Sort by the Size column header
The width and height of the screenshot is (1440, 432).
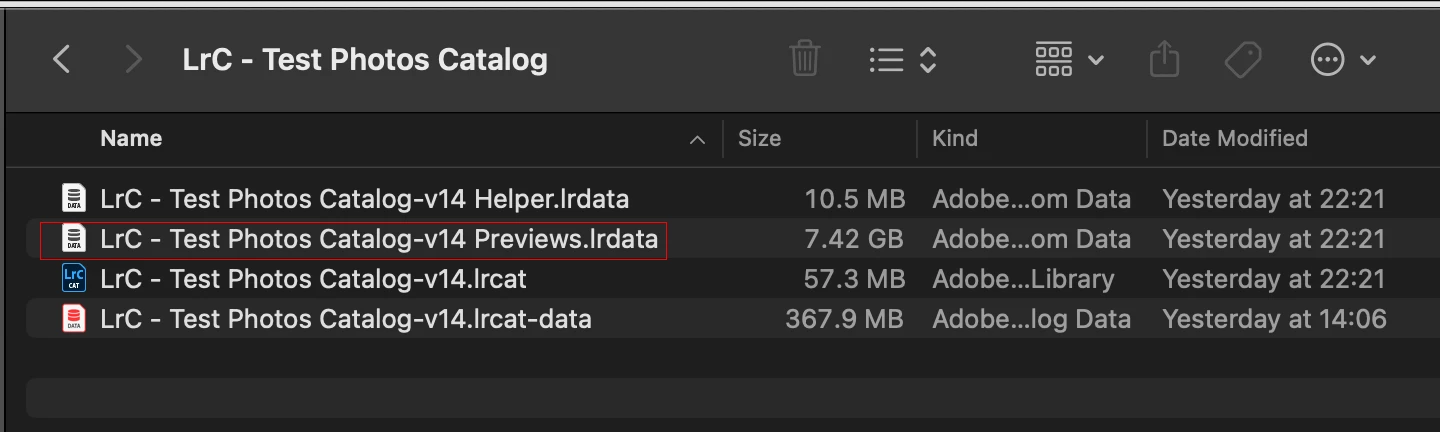click(759, 139)
